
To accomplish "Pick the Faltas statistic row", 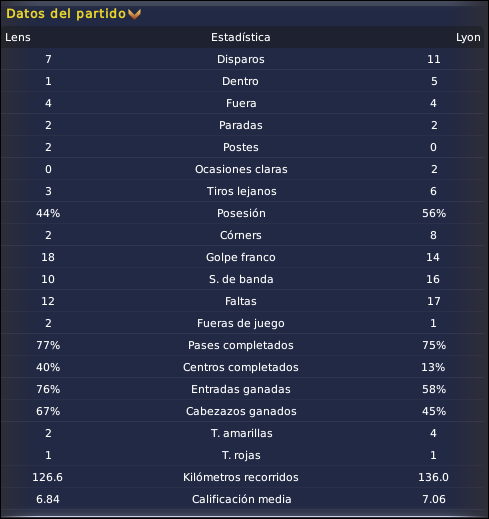I will click(242, 301).
